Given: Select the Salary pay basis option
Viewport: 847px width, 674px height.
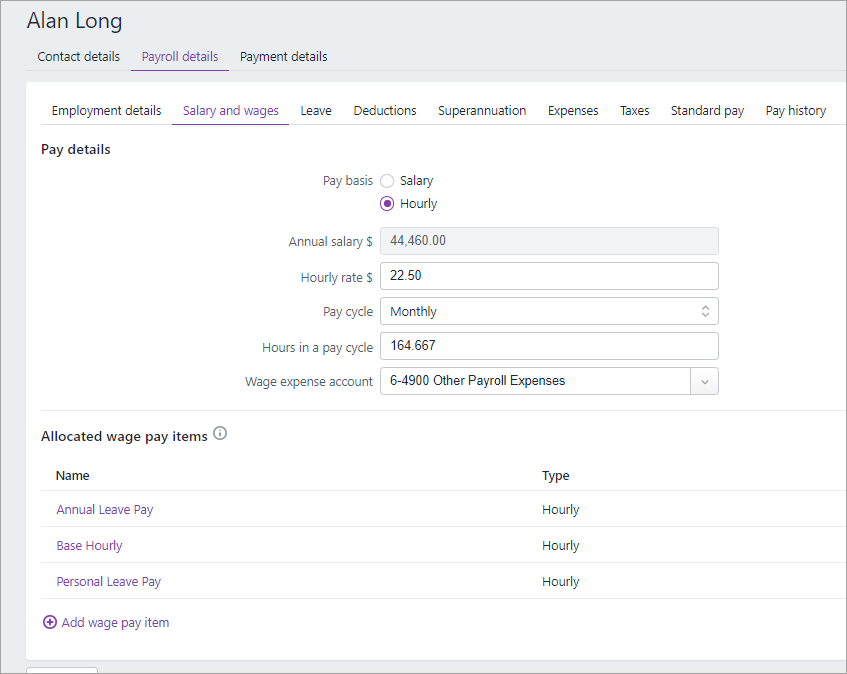Looking at the screenshot, I should click(x=387, y=181).
